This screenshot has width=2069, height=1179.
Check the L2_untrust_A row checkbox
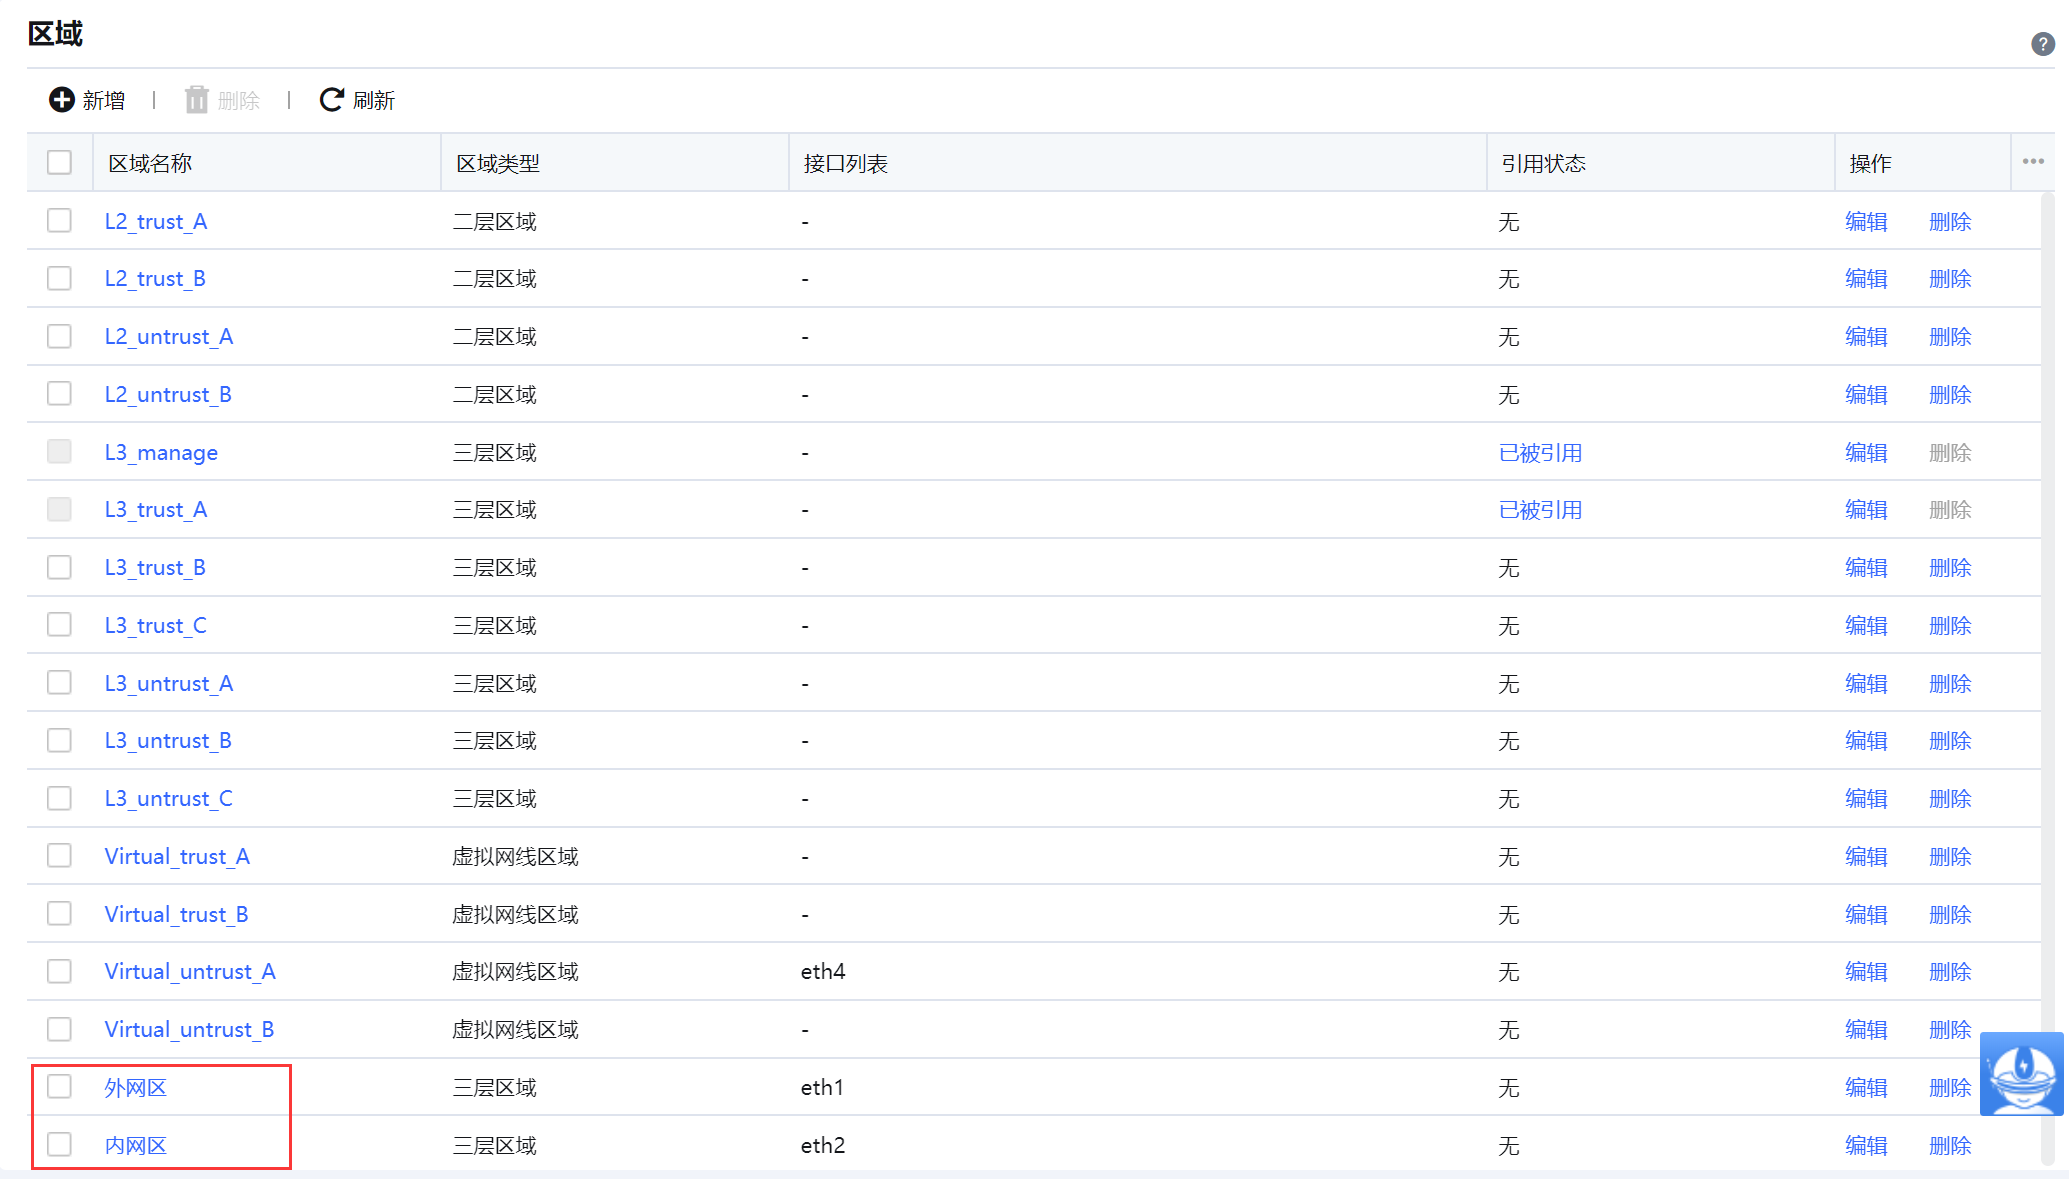60,336
